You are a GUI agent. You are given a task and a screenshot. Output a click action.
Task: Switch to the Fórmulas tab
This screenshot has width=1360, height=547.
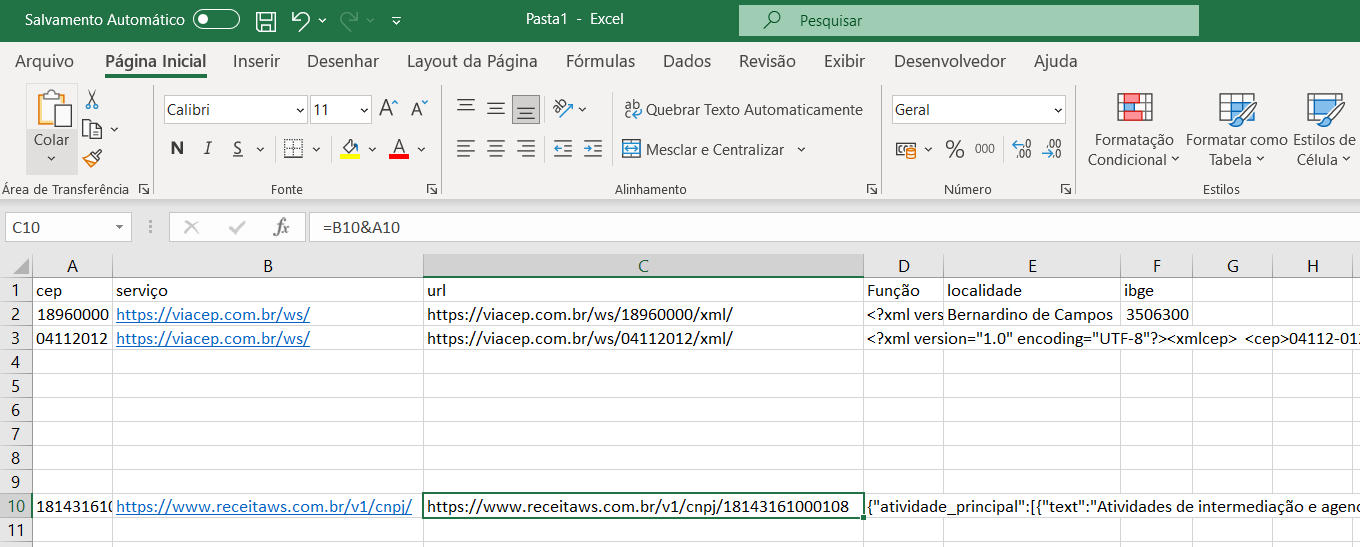(x=600, y=61)
